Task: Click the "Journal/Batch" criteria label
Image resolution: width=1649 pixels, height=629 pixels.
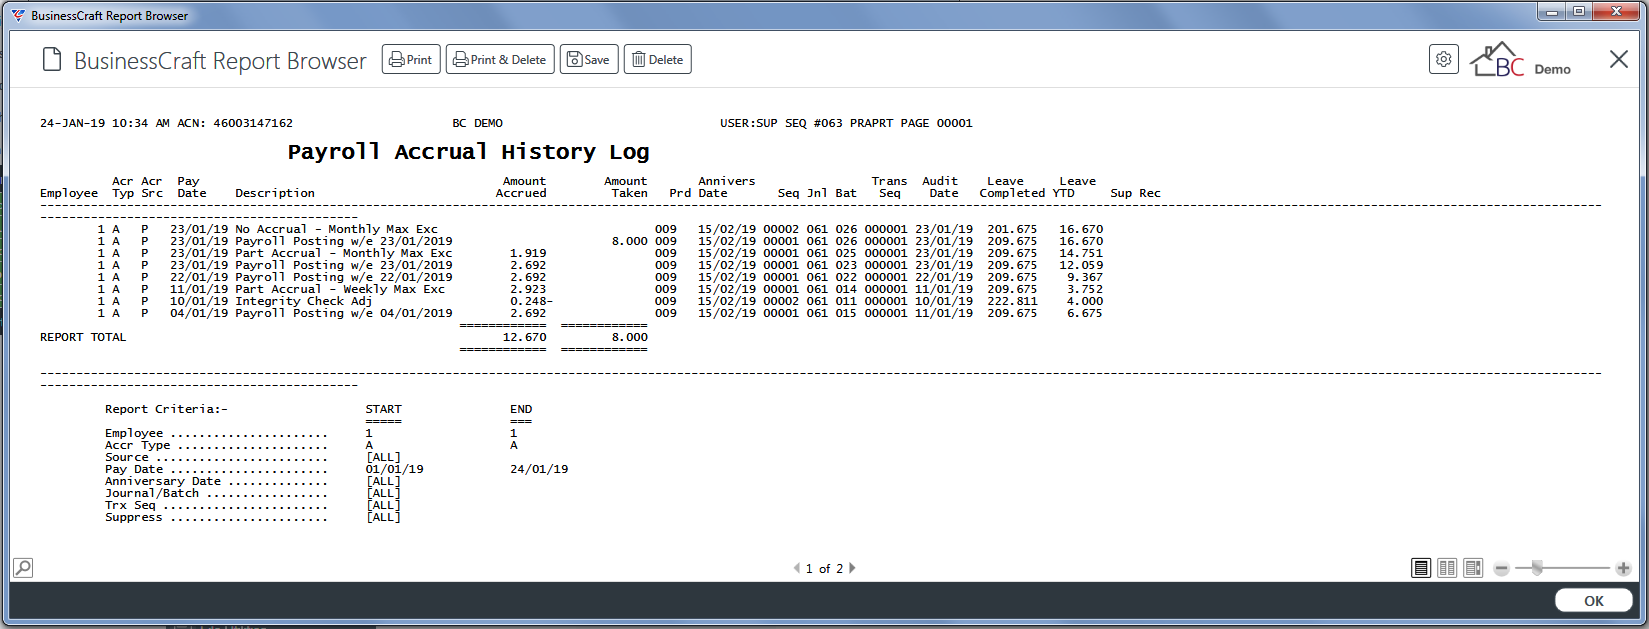Action: [152, 493]
